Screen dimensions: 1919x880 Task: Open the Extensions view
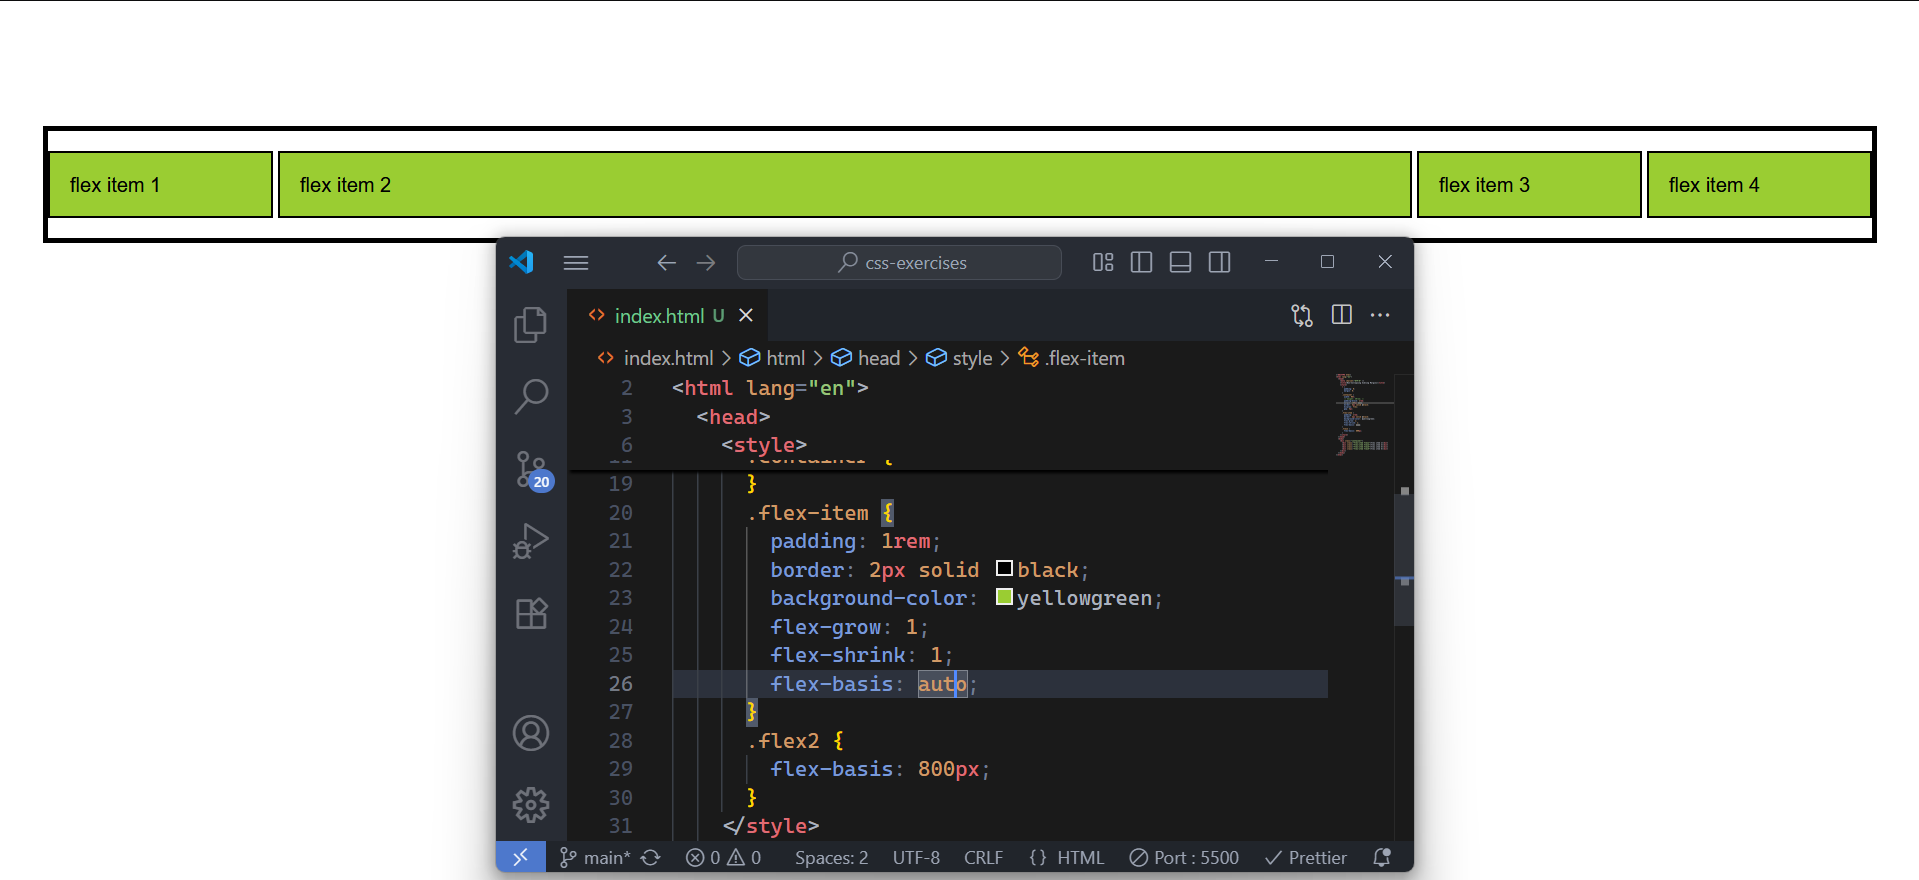coord(531,613)
